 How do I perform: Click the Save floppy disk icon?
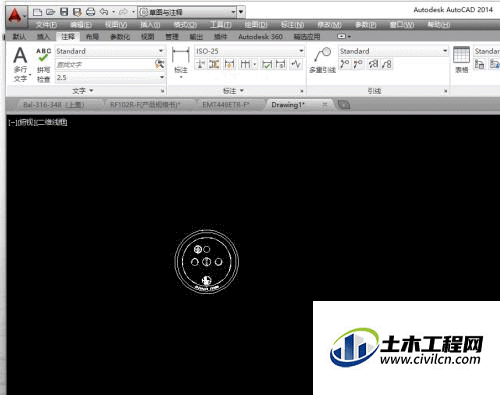point(64,12)
